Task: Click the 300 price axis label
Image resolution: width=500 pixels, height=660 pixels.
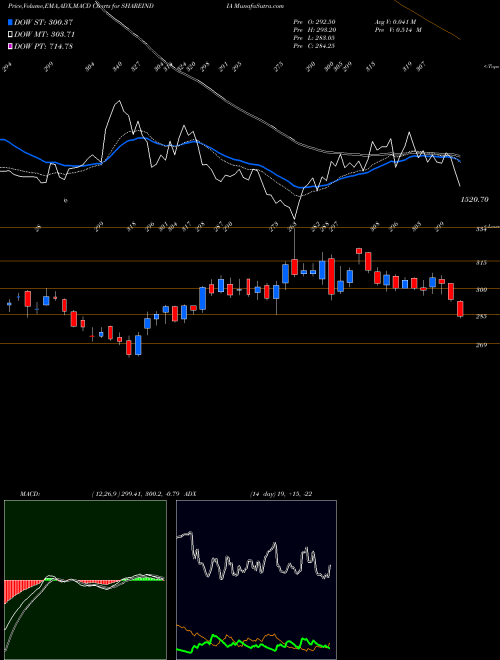Action: [x=481, y=290]
